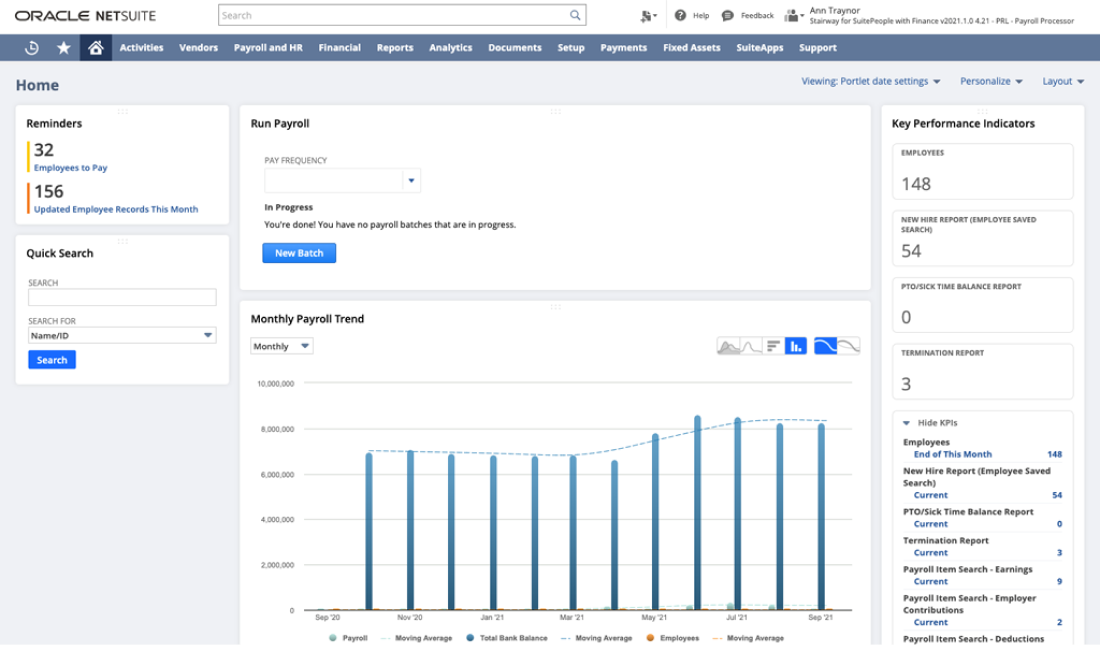Open the Search For Name/ID dropdown
This screenshot has height=645, width=1100.
[122, 335]
